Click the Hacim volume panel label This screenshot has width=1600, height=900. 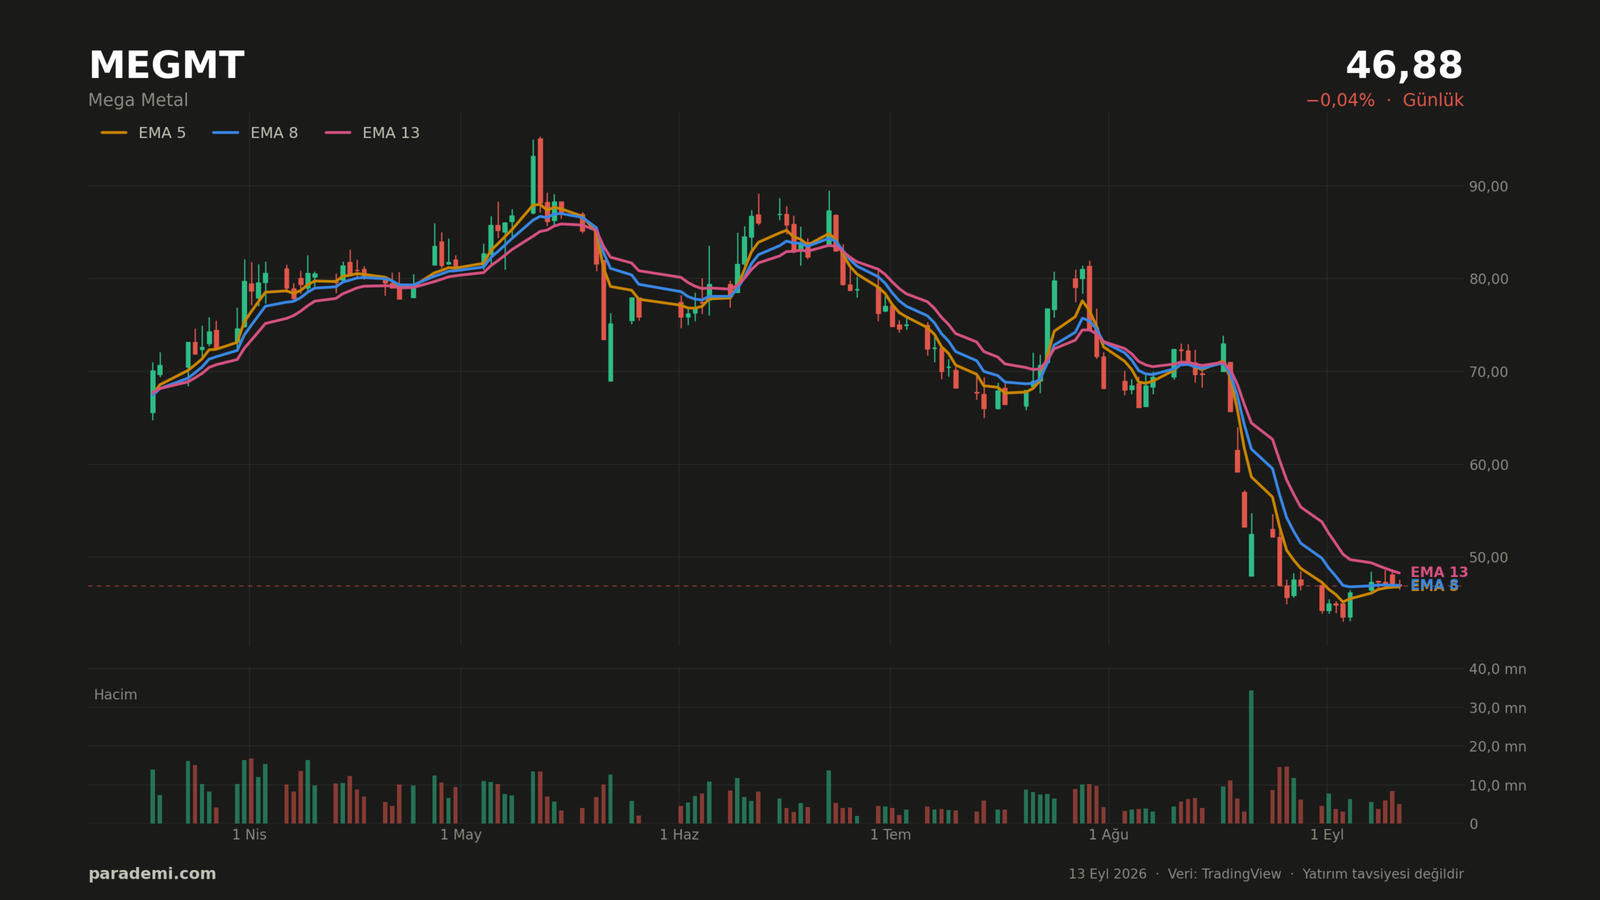[115, 695]
